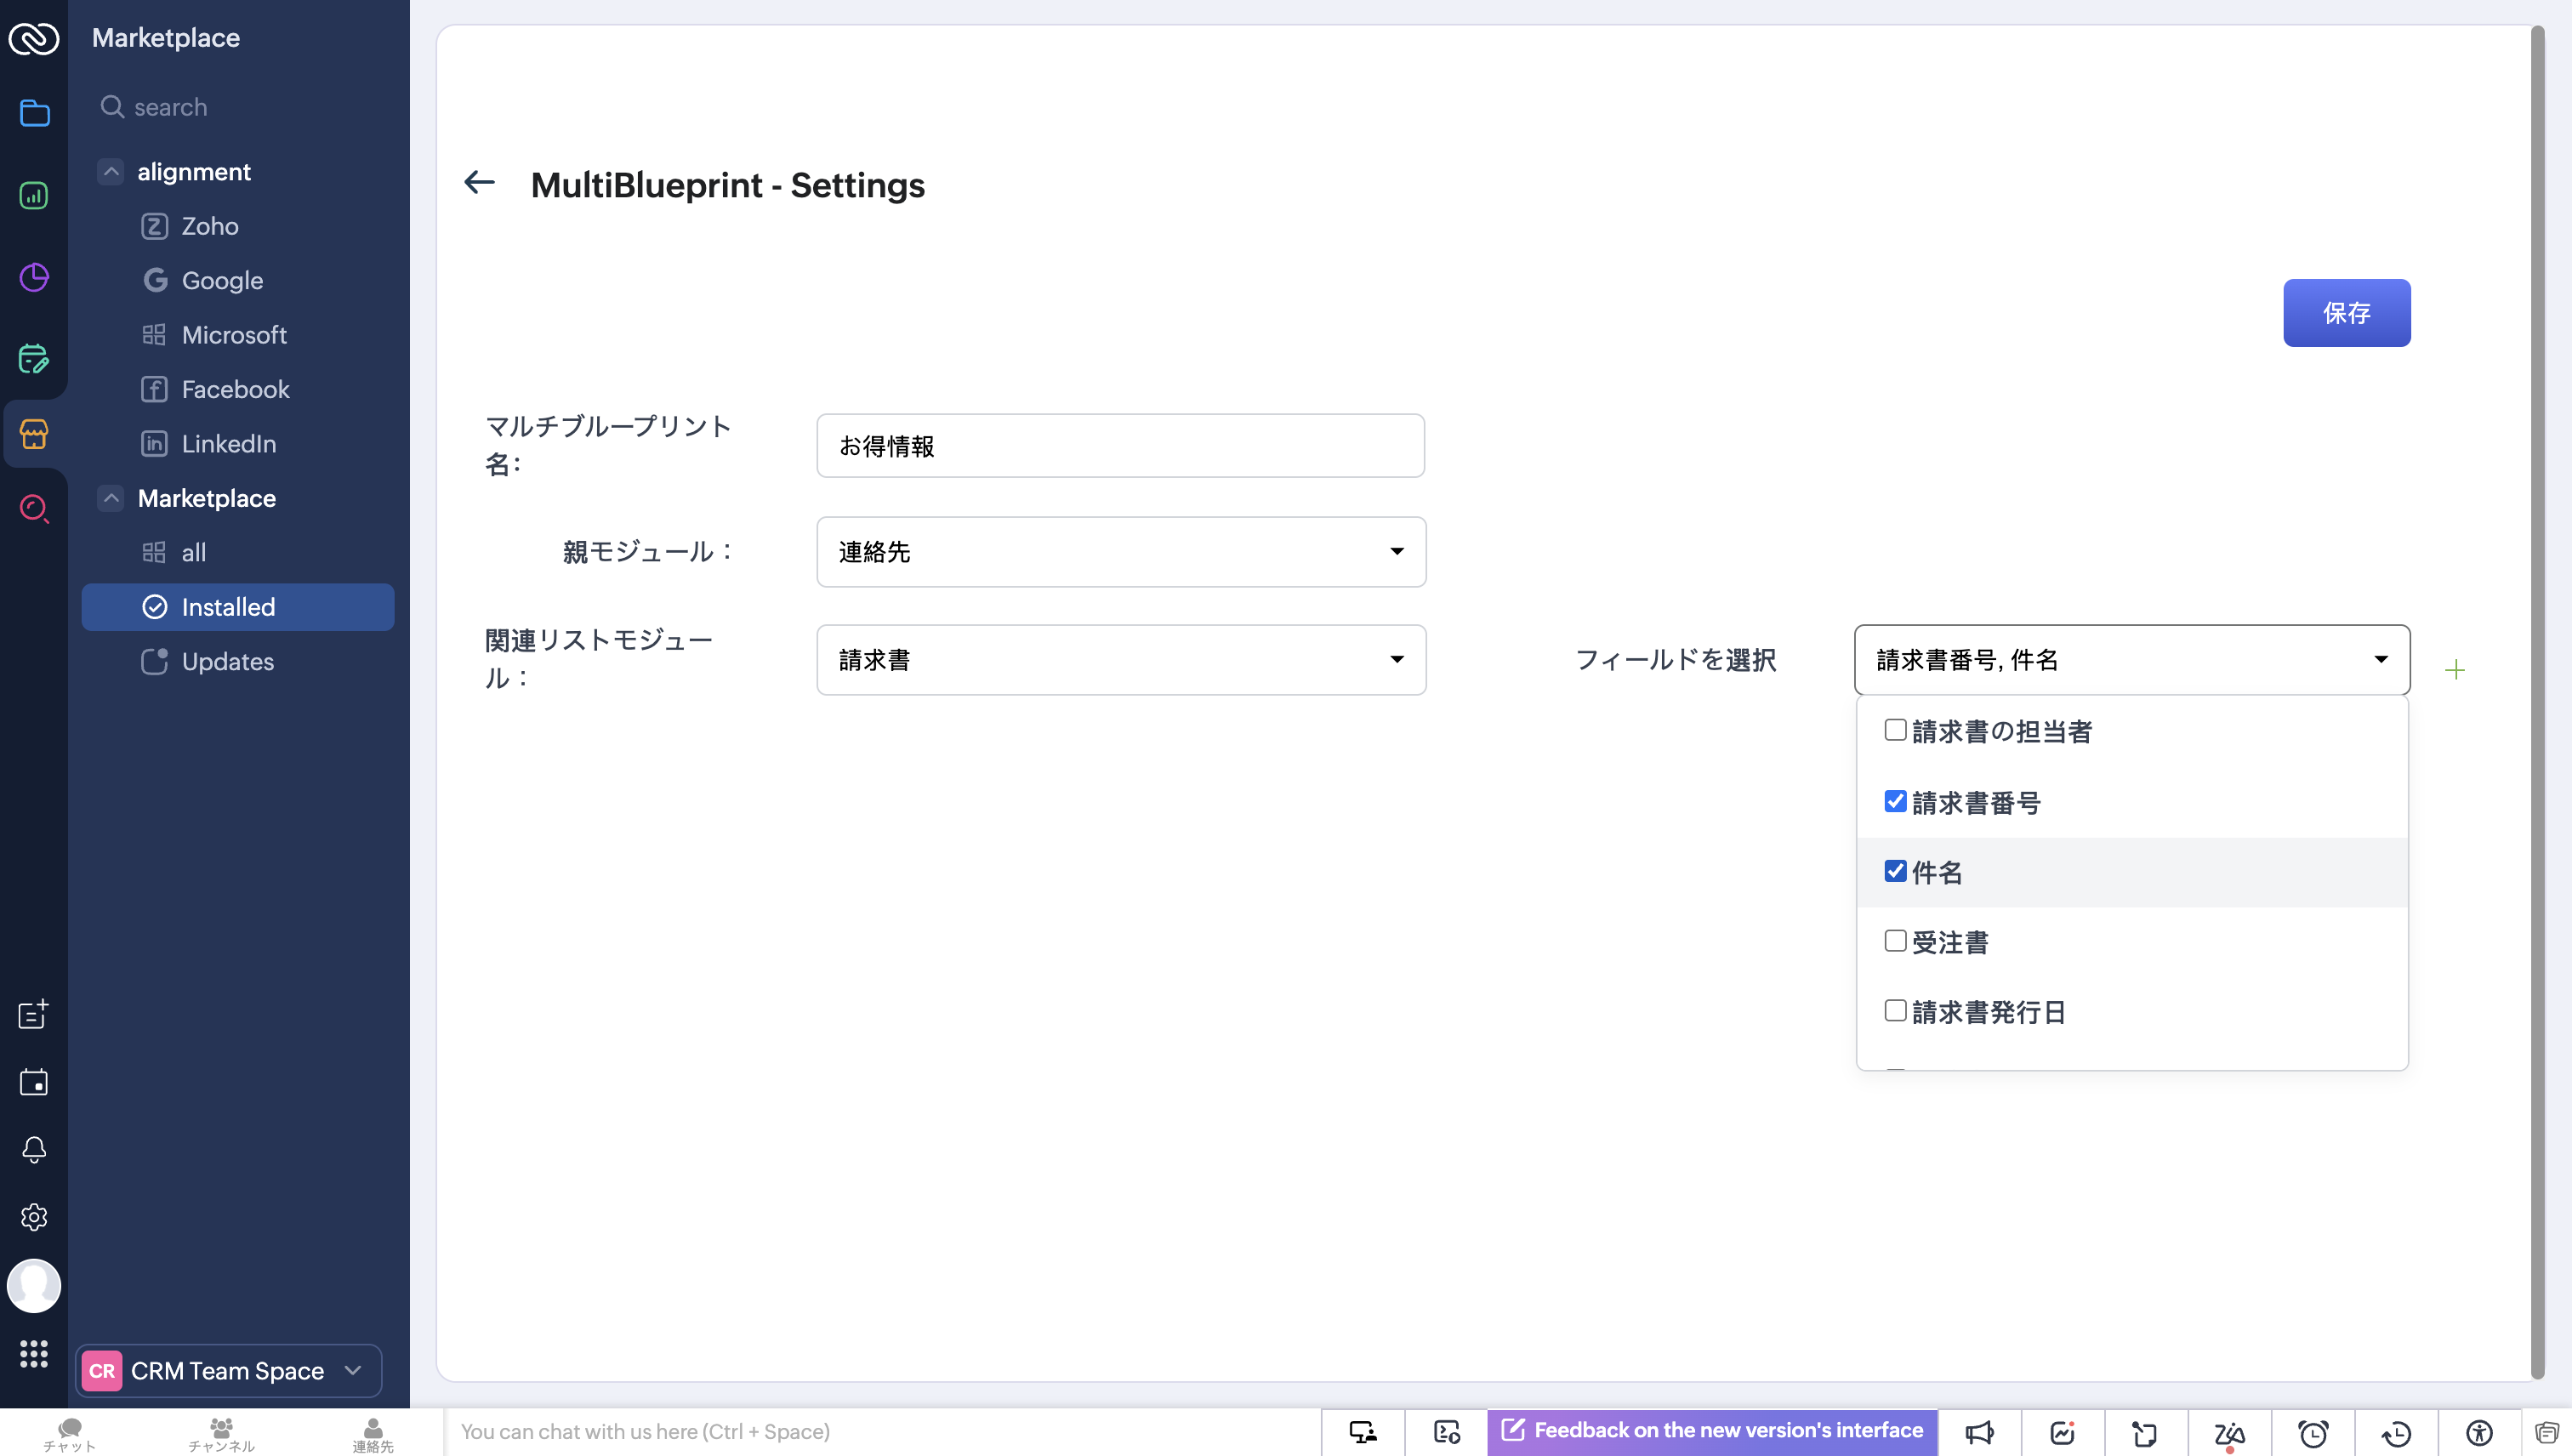2572x1456 pixels.
Task: Uncheck the 請求書番号 checkbox
Action: coord(1894,802)
